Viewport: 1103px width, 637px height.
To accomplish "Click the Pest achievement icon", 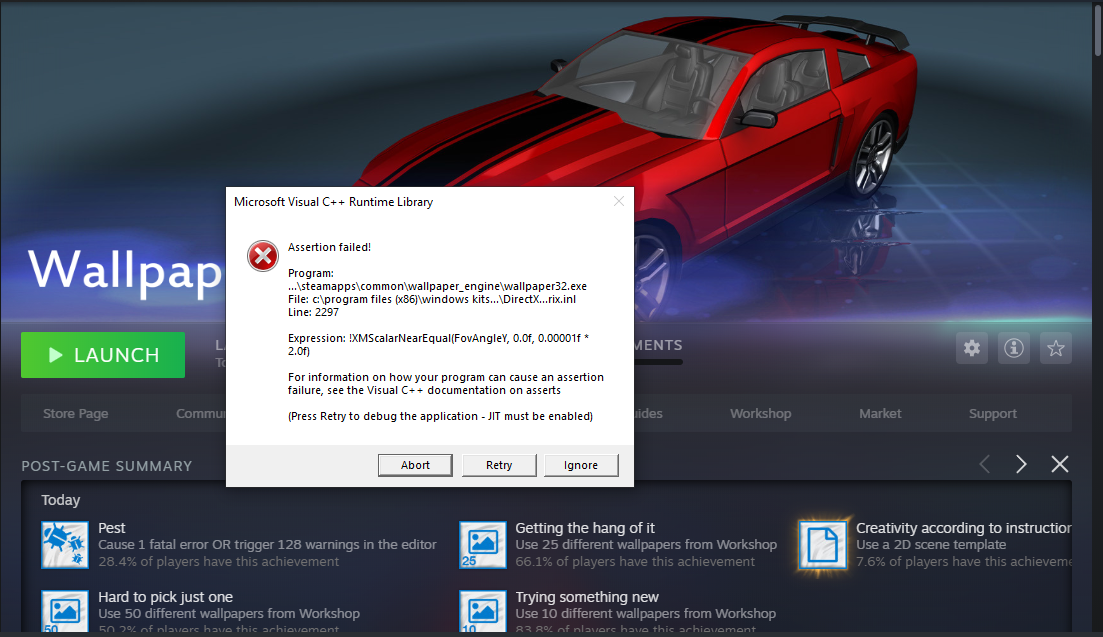I will pyautogui.click(x=65, y=544).
